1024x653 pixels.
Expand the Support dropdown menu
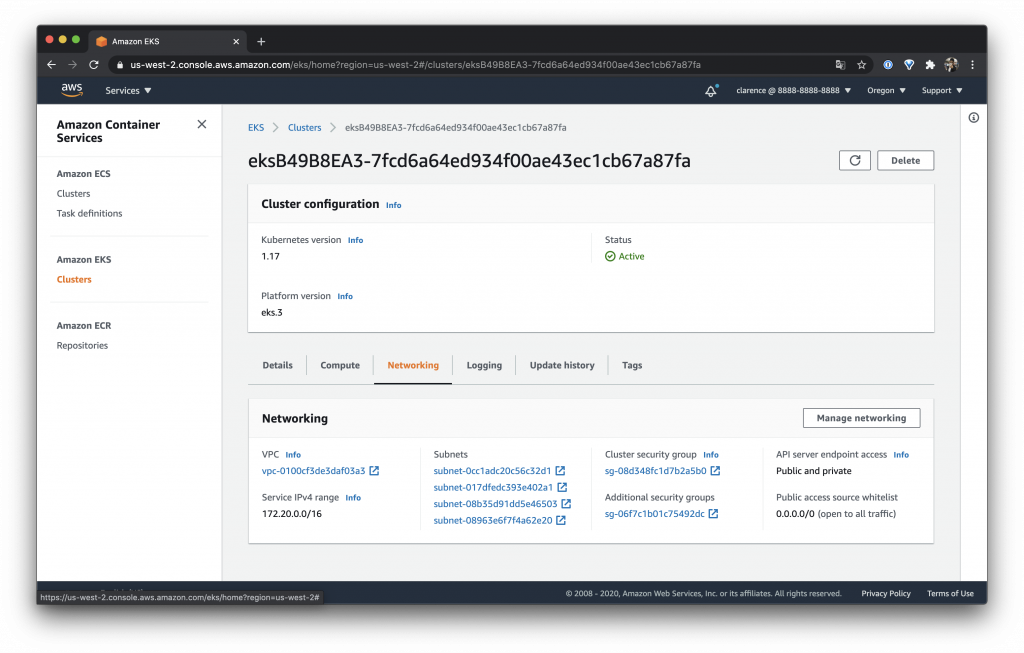(x=942, y=91)
